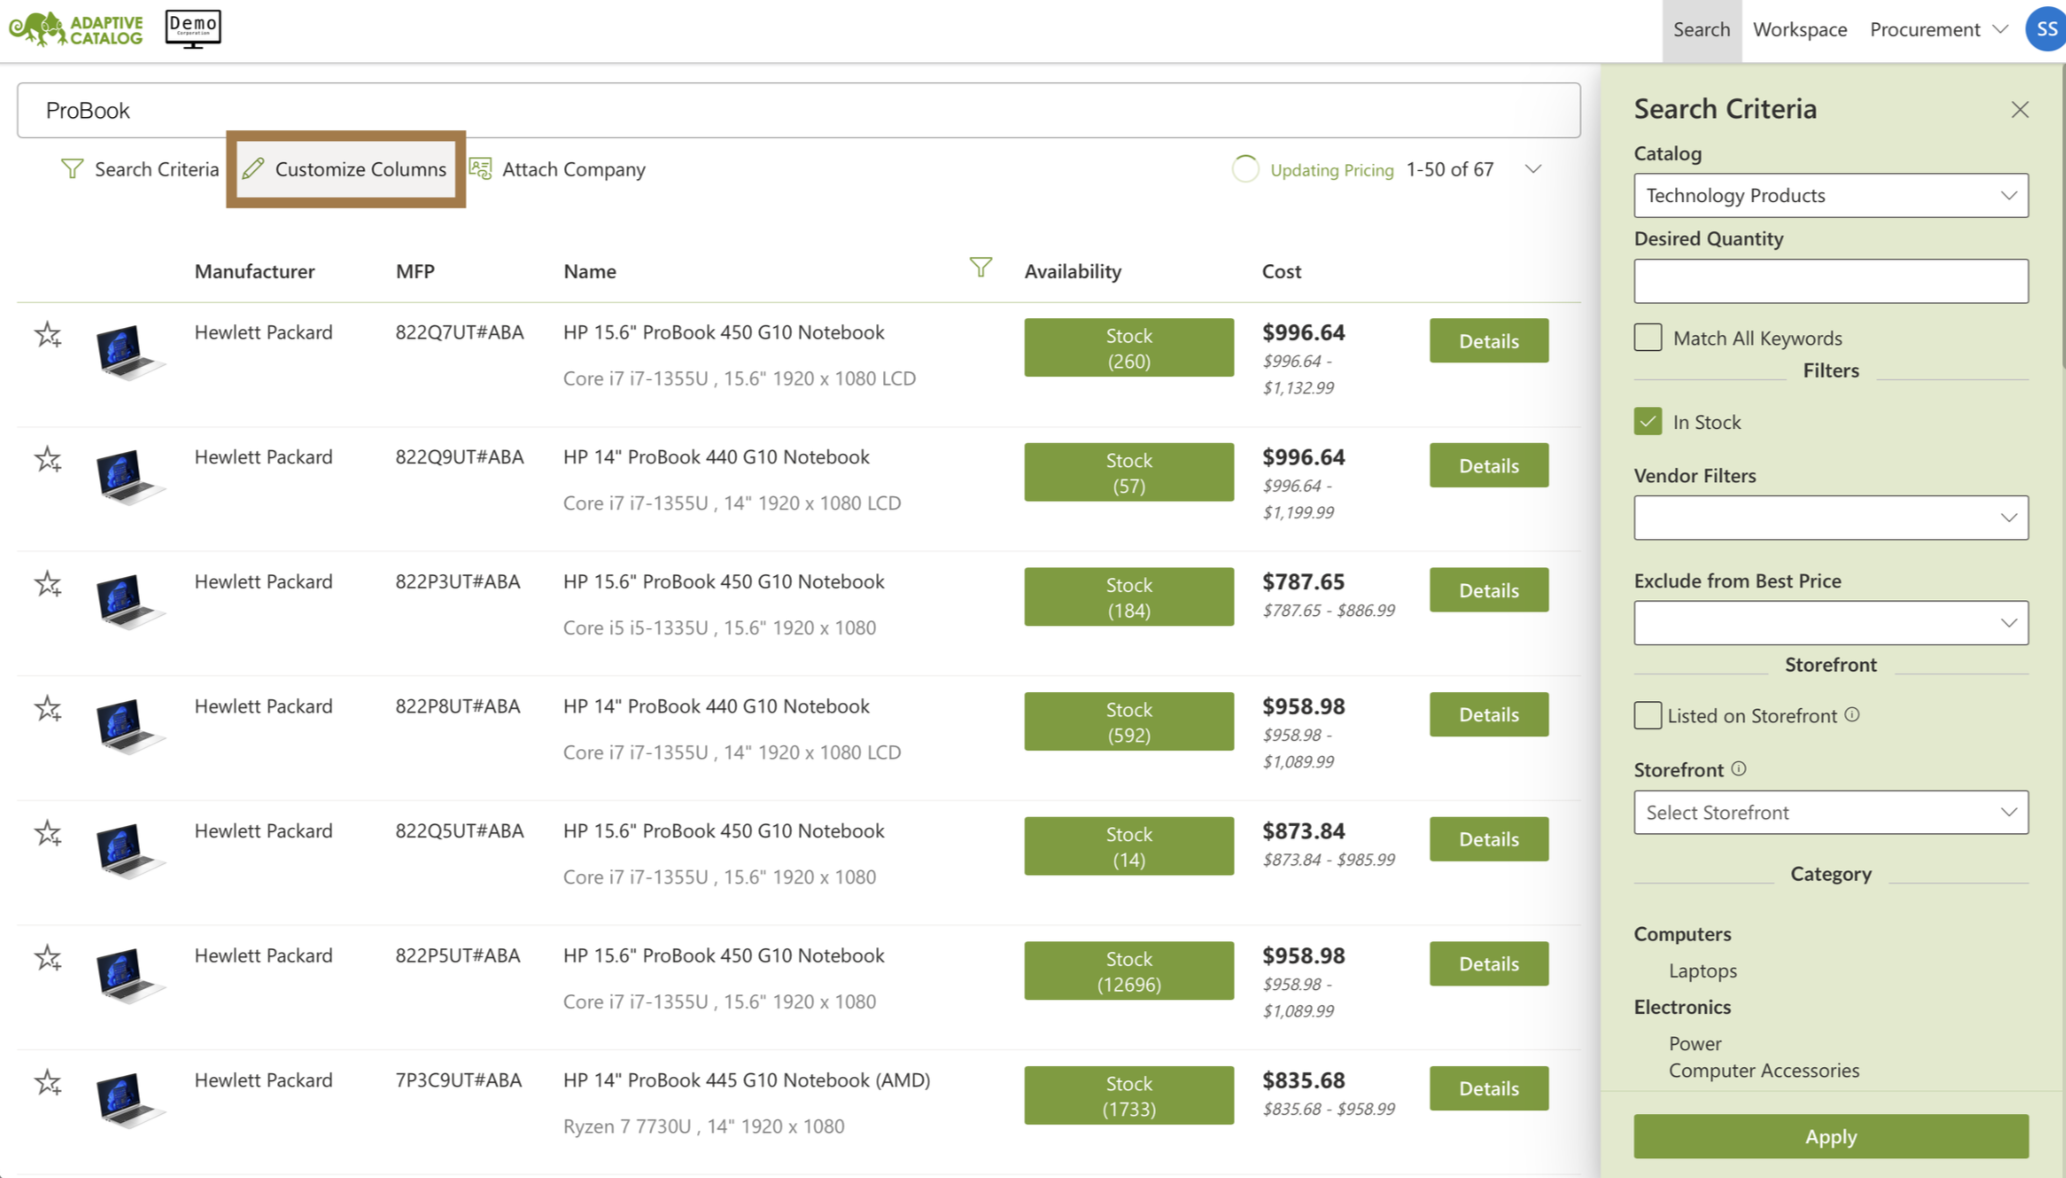
Task: Click the Stock (592) availability button
Action: coord(1128,722)
